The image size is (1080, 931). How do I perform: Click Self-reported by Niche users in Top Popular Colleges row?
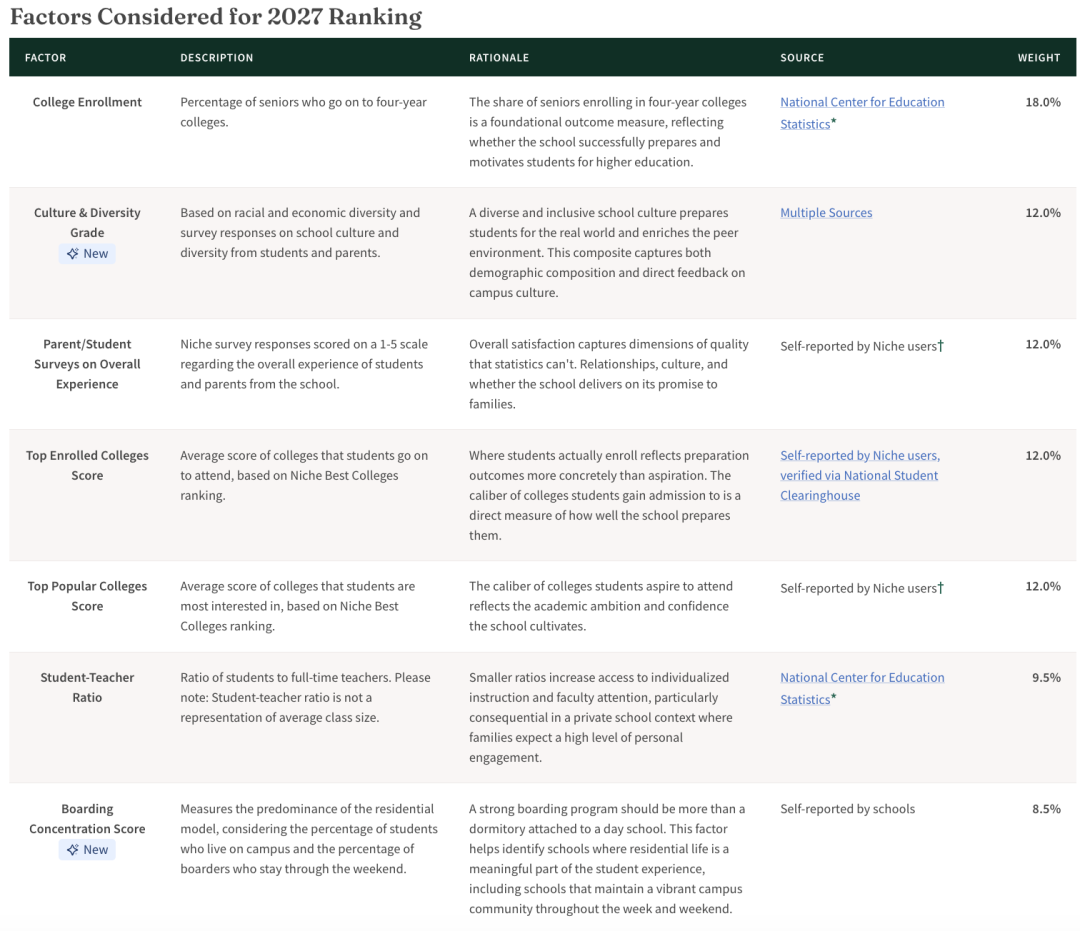pyautogui.click(x=862, y=588)
